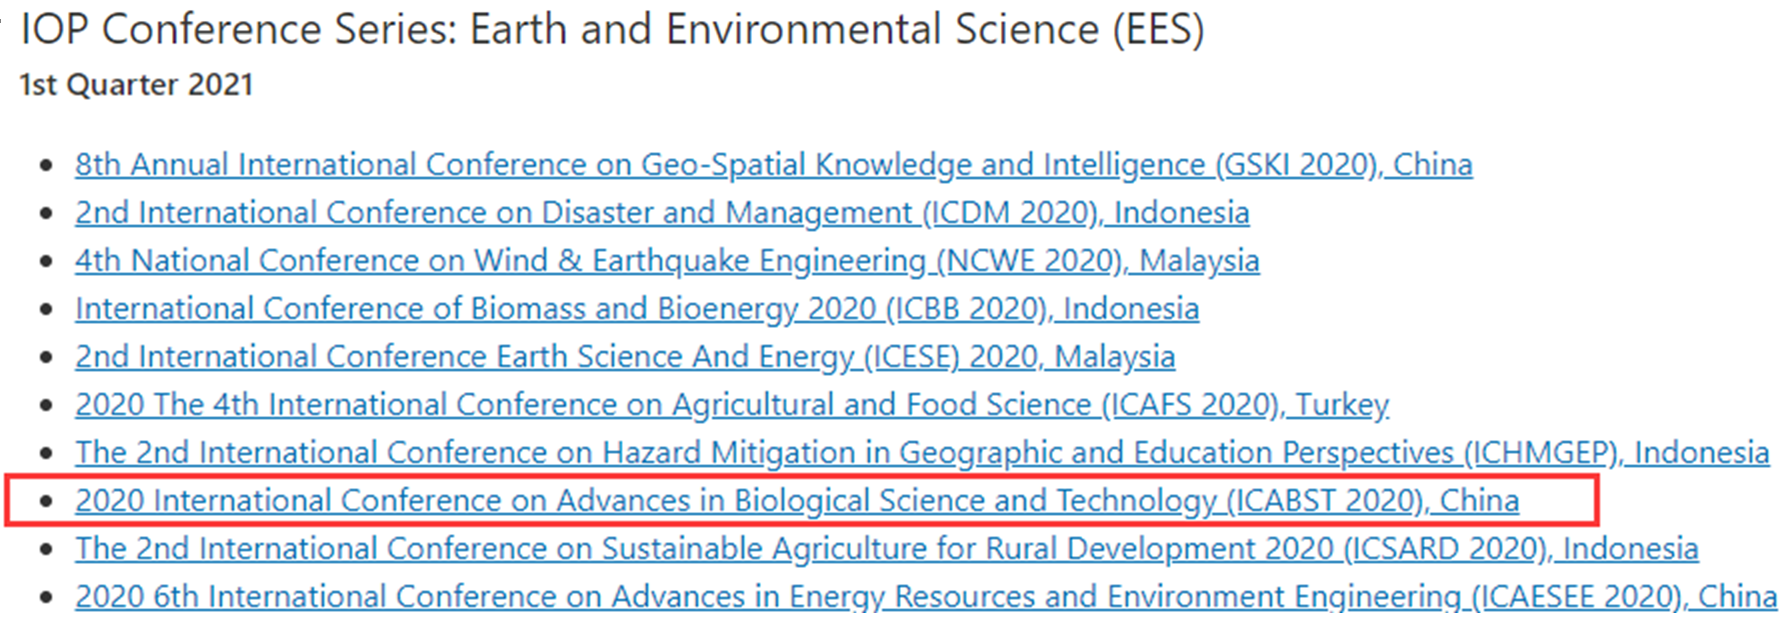The width and height of the screenshot is (1782, 620).
Task: Open the highlighted ICABST 2020 China link
Action: [797, 501]
